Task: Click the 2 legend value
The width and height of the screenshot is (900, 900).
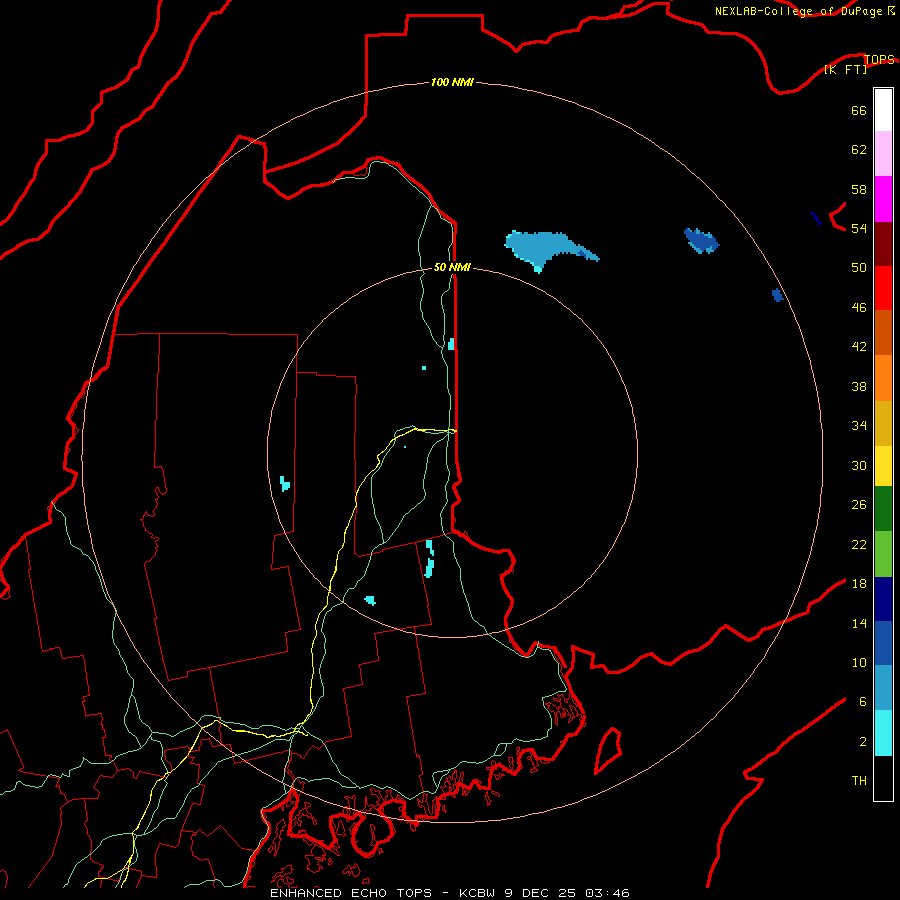Action: [x=863, y=742]
